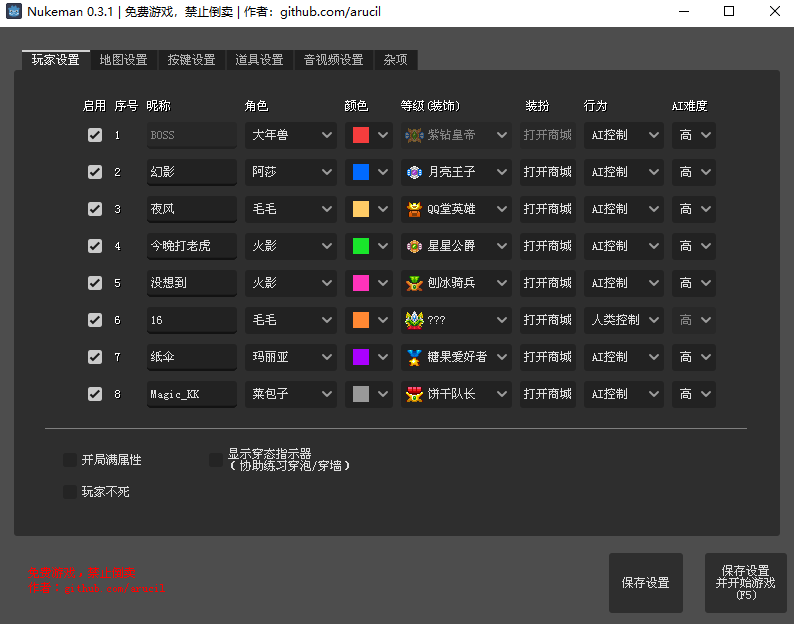Viewport: 794px width, 624px height.
Task: Check 显示穿态指示器 option
Action: point(216,460)
